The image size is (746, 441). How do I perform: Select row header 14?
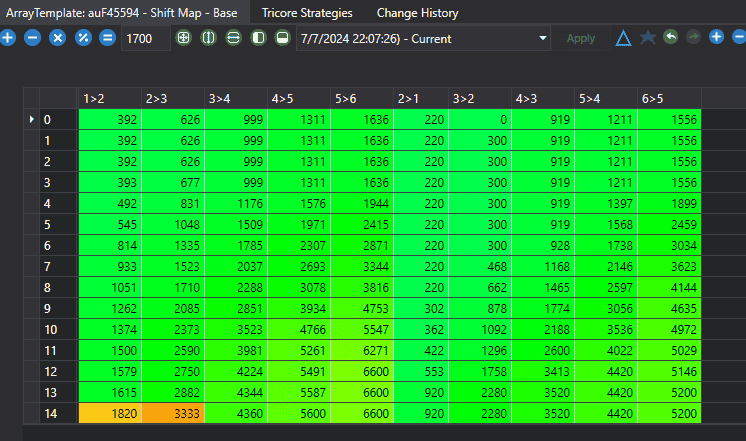tap(59, 413)
